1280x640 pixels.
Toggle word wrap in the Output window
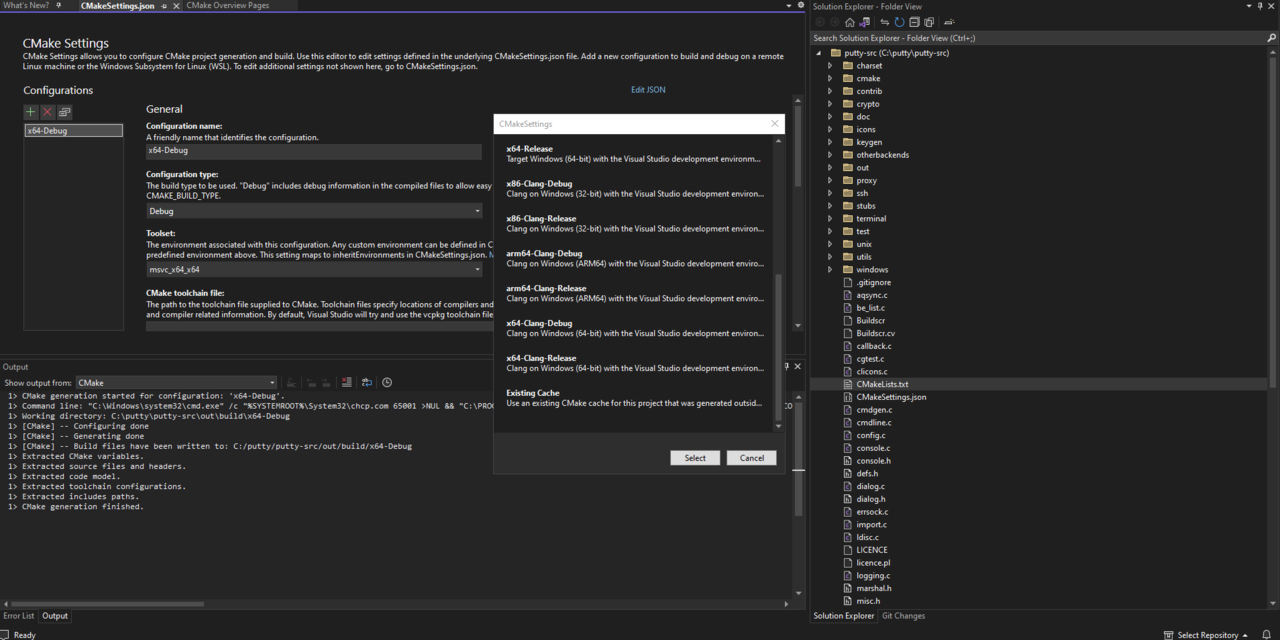[367, 382]
